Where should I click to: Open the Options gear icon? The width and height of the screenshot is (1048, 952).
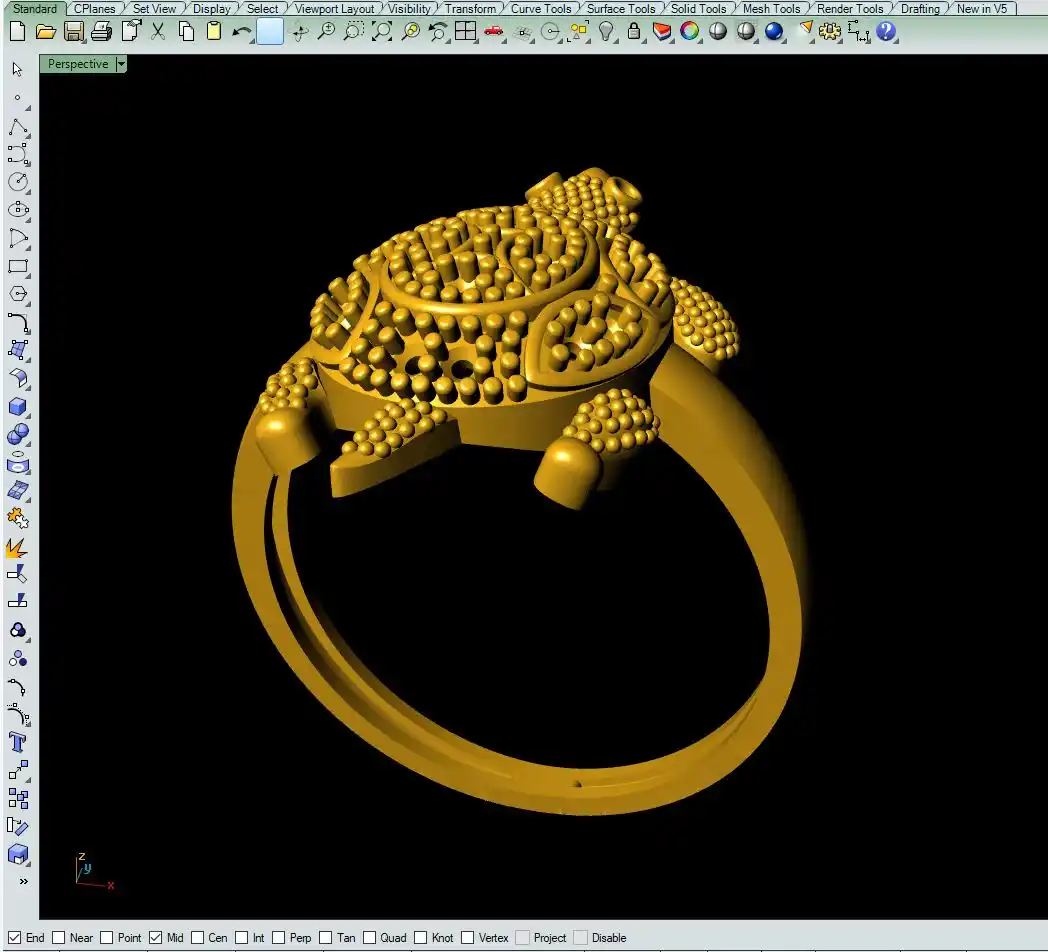pos(830,31)
